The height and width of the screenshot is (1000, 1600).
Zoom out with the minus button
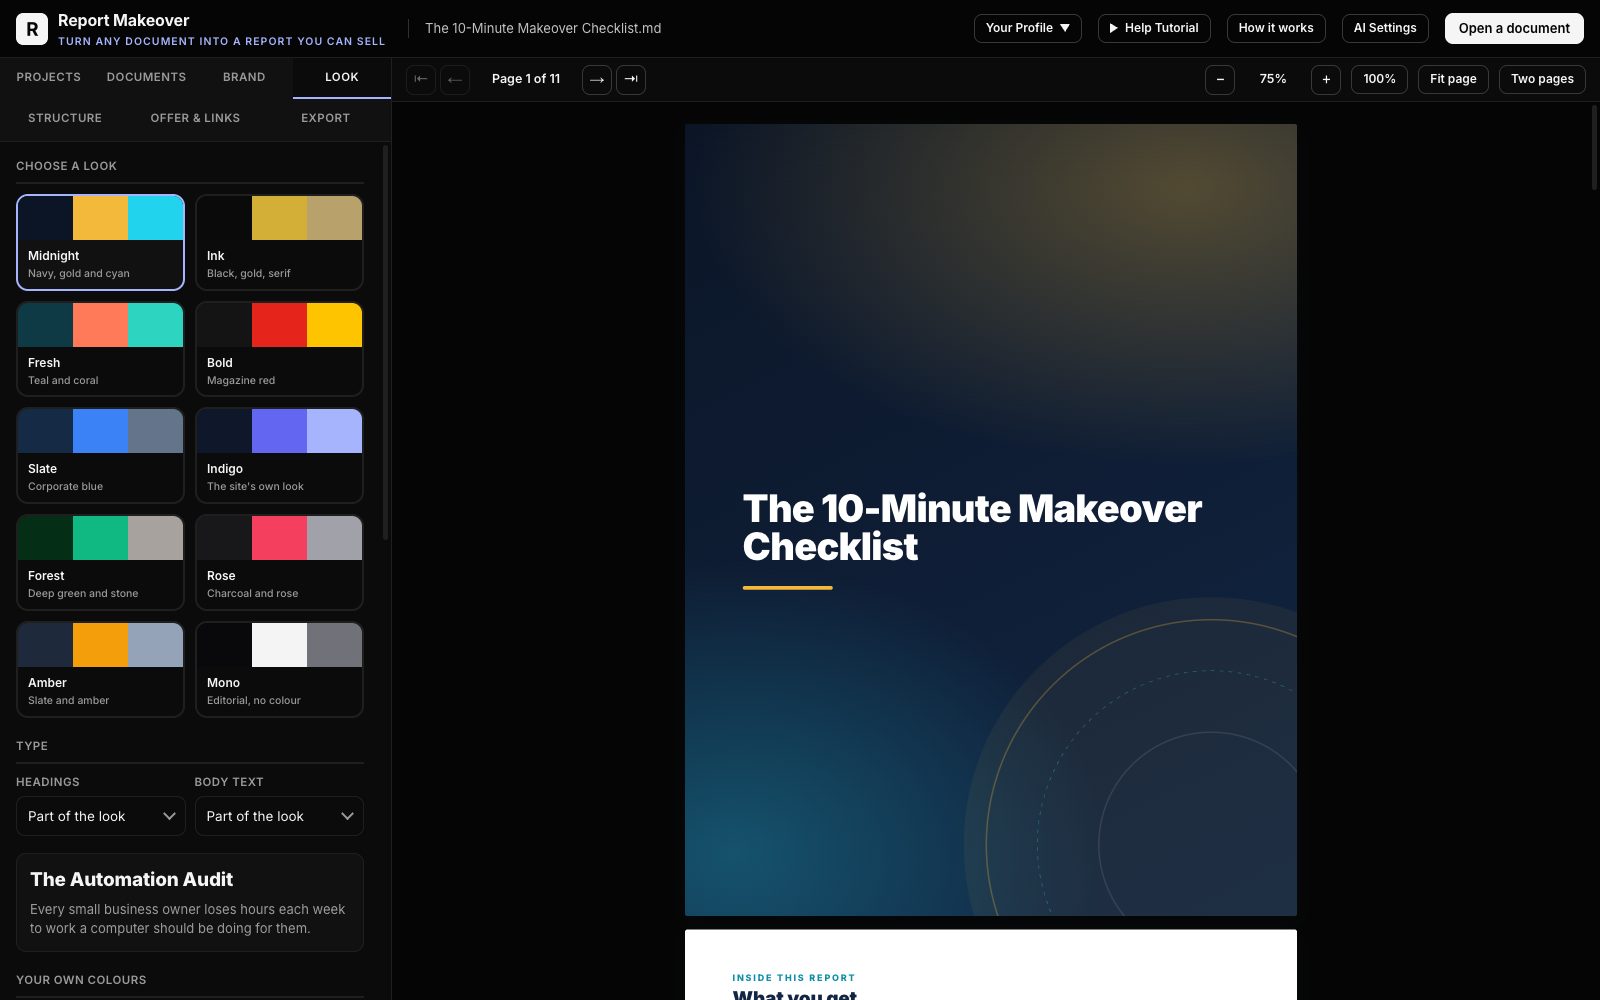[x=1220, y=79]
